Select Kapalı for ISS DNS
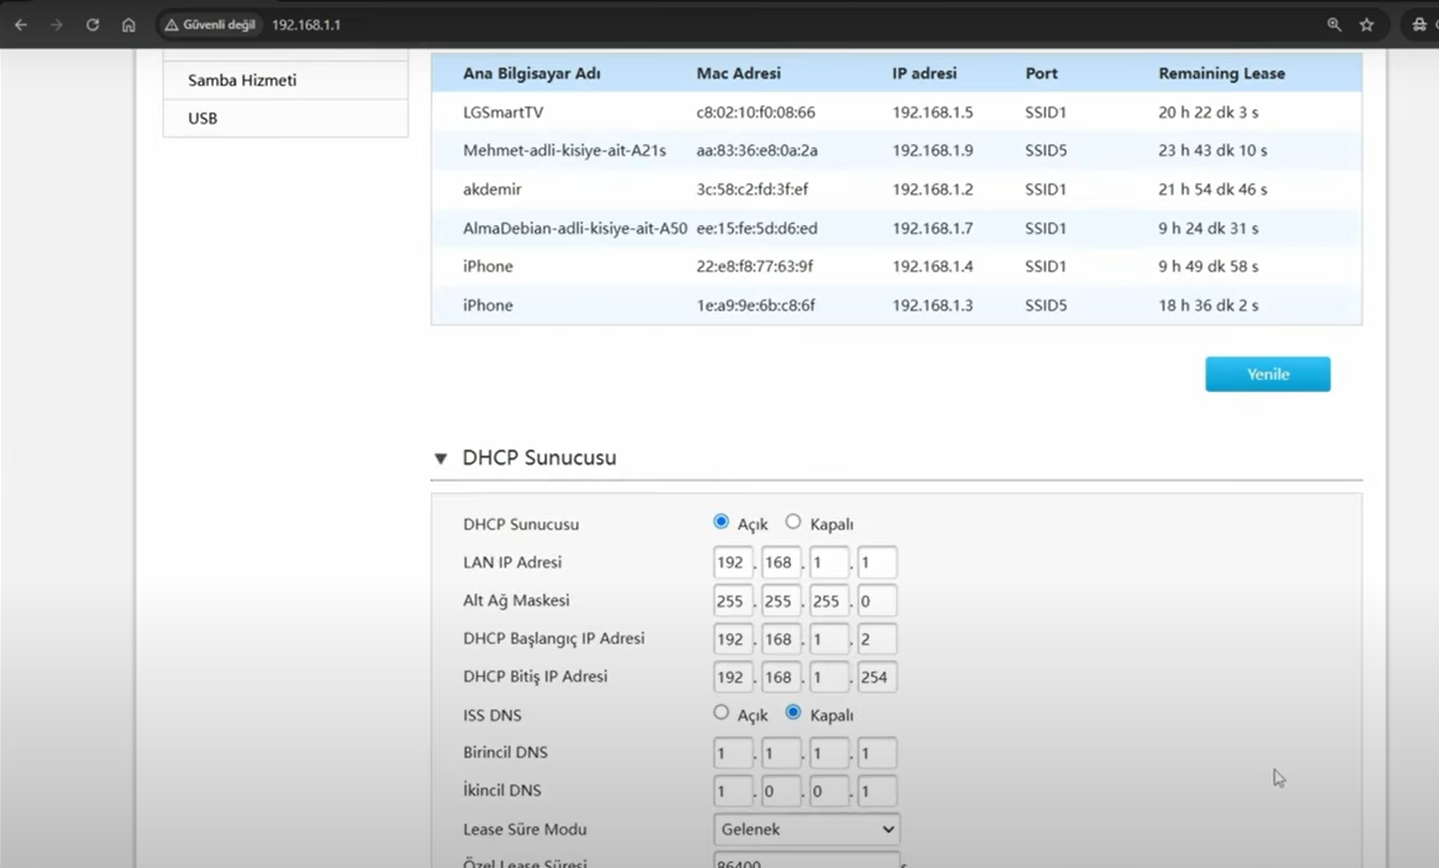 tap(793, 713)
